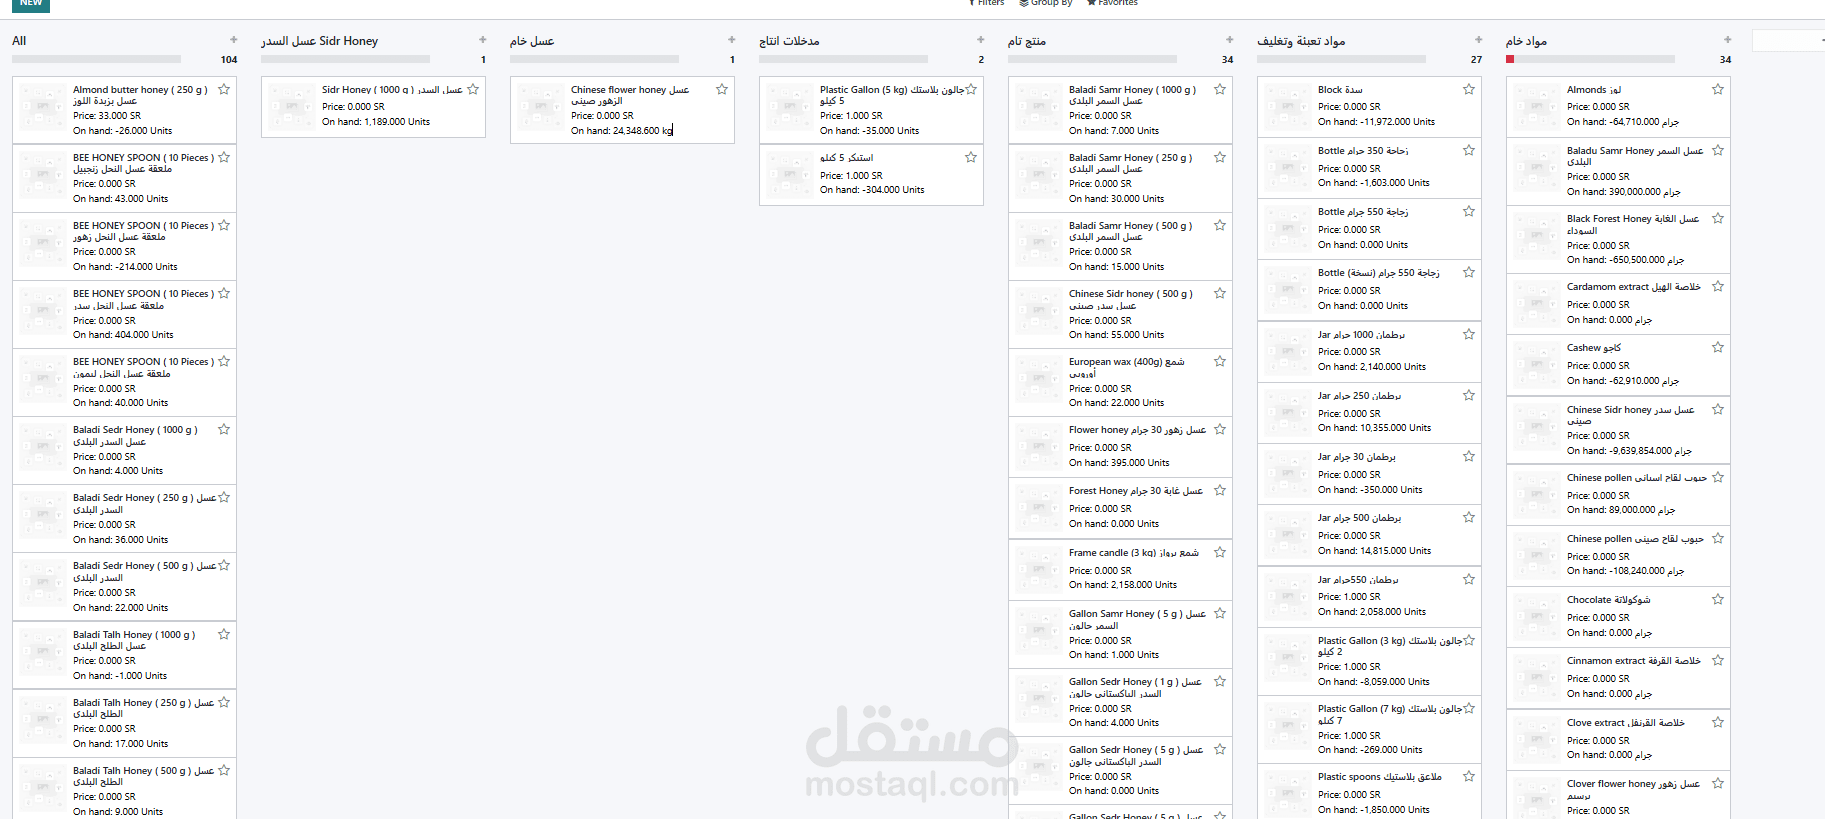Click the plus icon in the Sidr Honey column
Screen dimensions: 1825x819
[483, 40]
